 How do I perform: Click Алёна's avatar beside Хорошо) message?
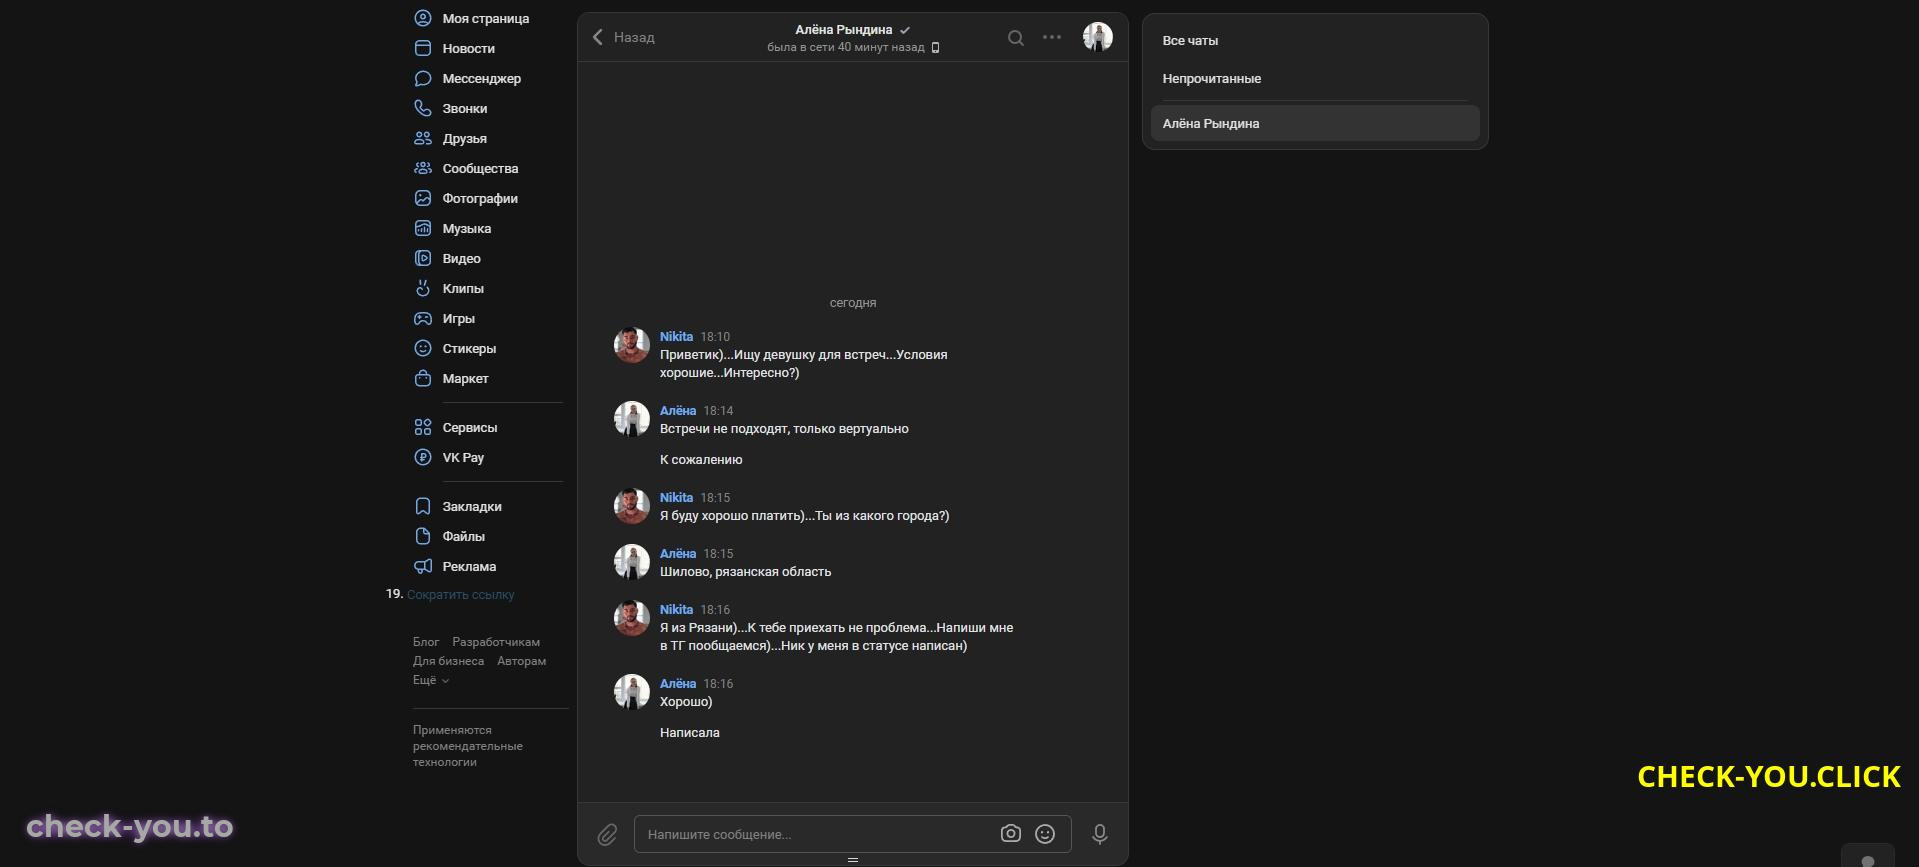click(632, 692)
